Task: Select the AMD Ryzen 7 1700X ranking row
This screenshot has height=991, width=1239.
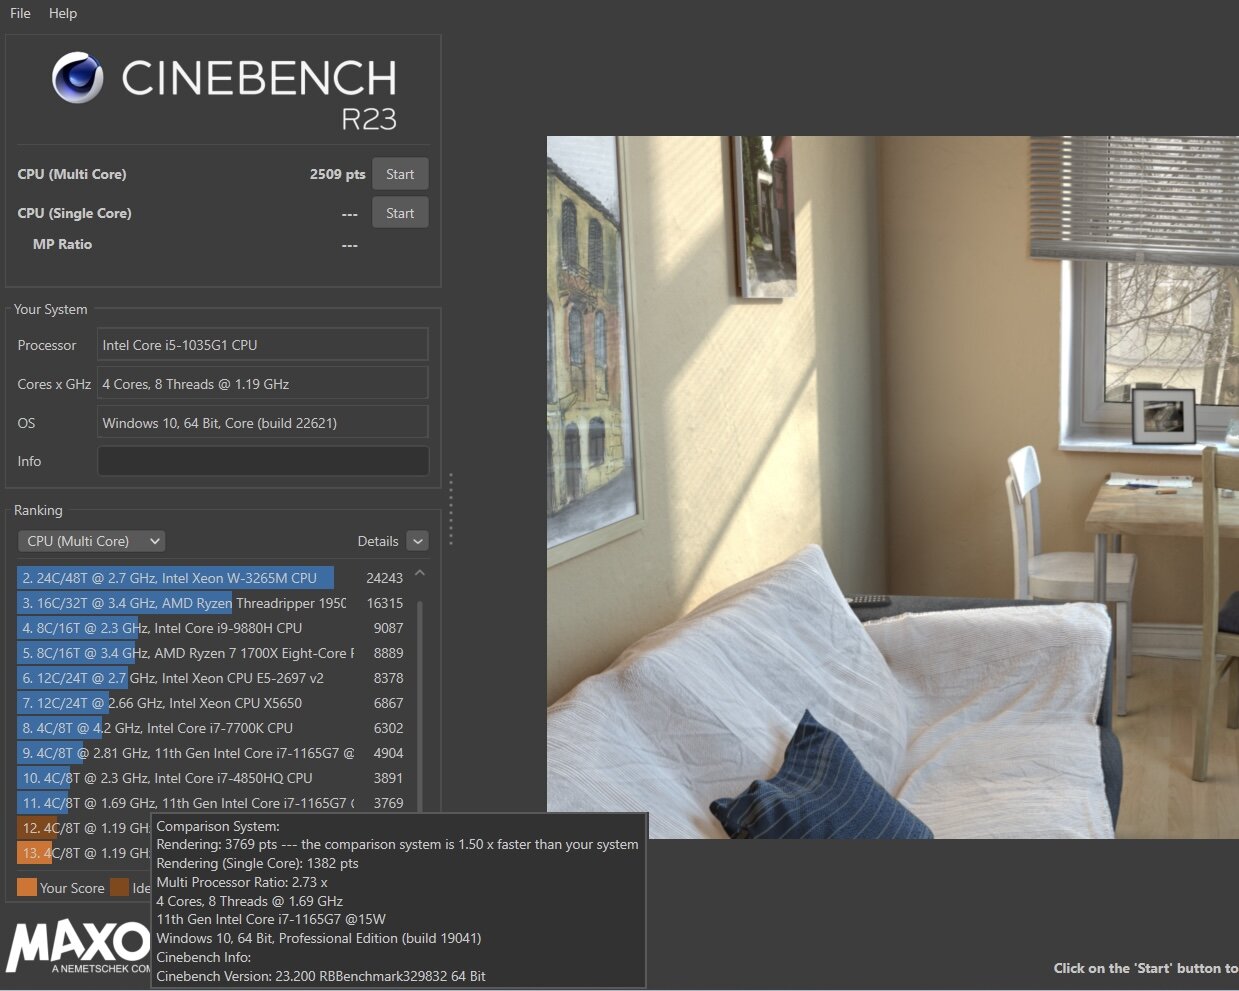Action: tap(211, 653)
